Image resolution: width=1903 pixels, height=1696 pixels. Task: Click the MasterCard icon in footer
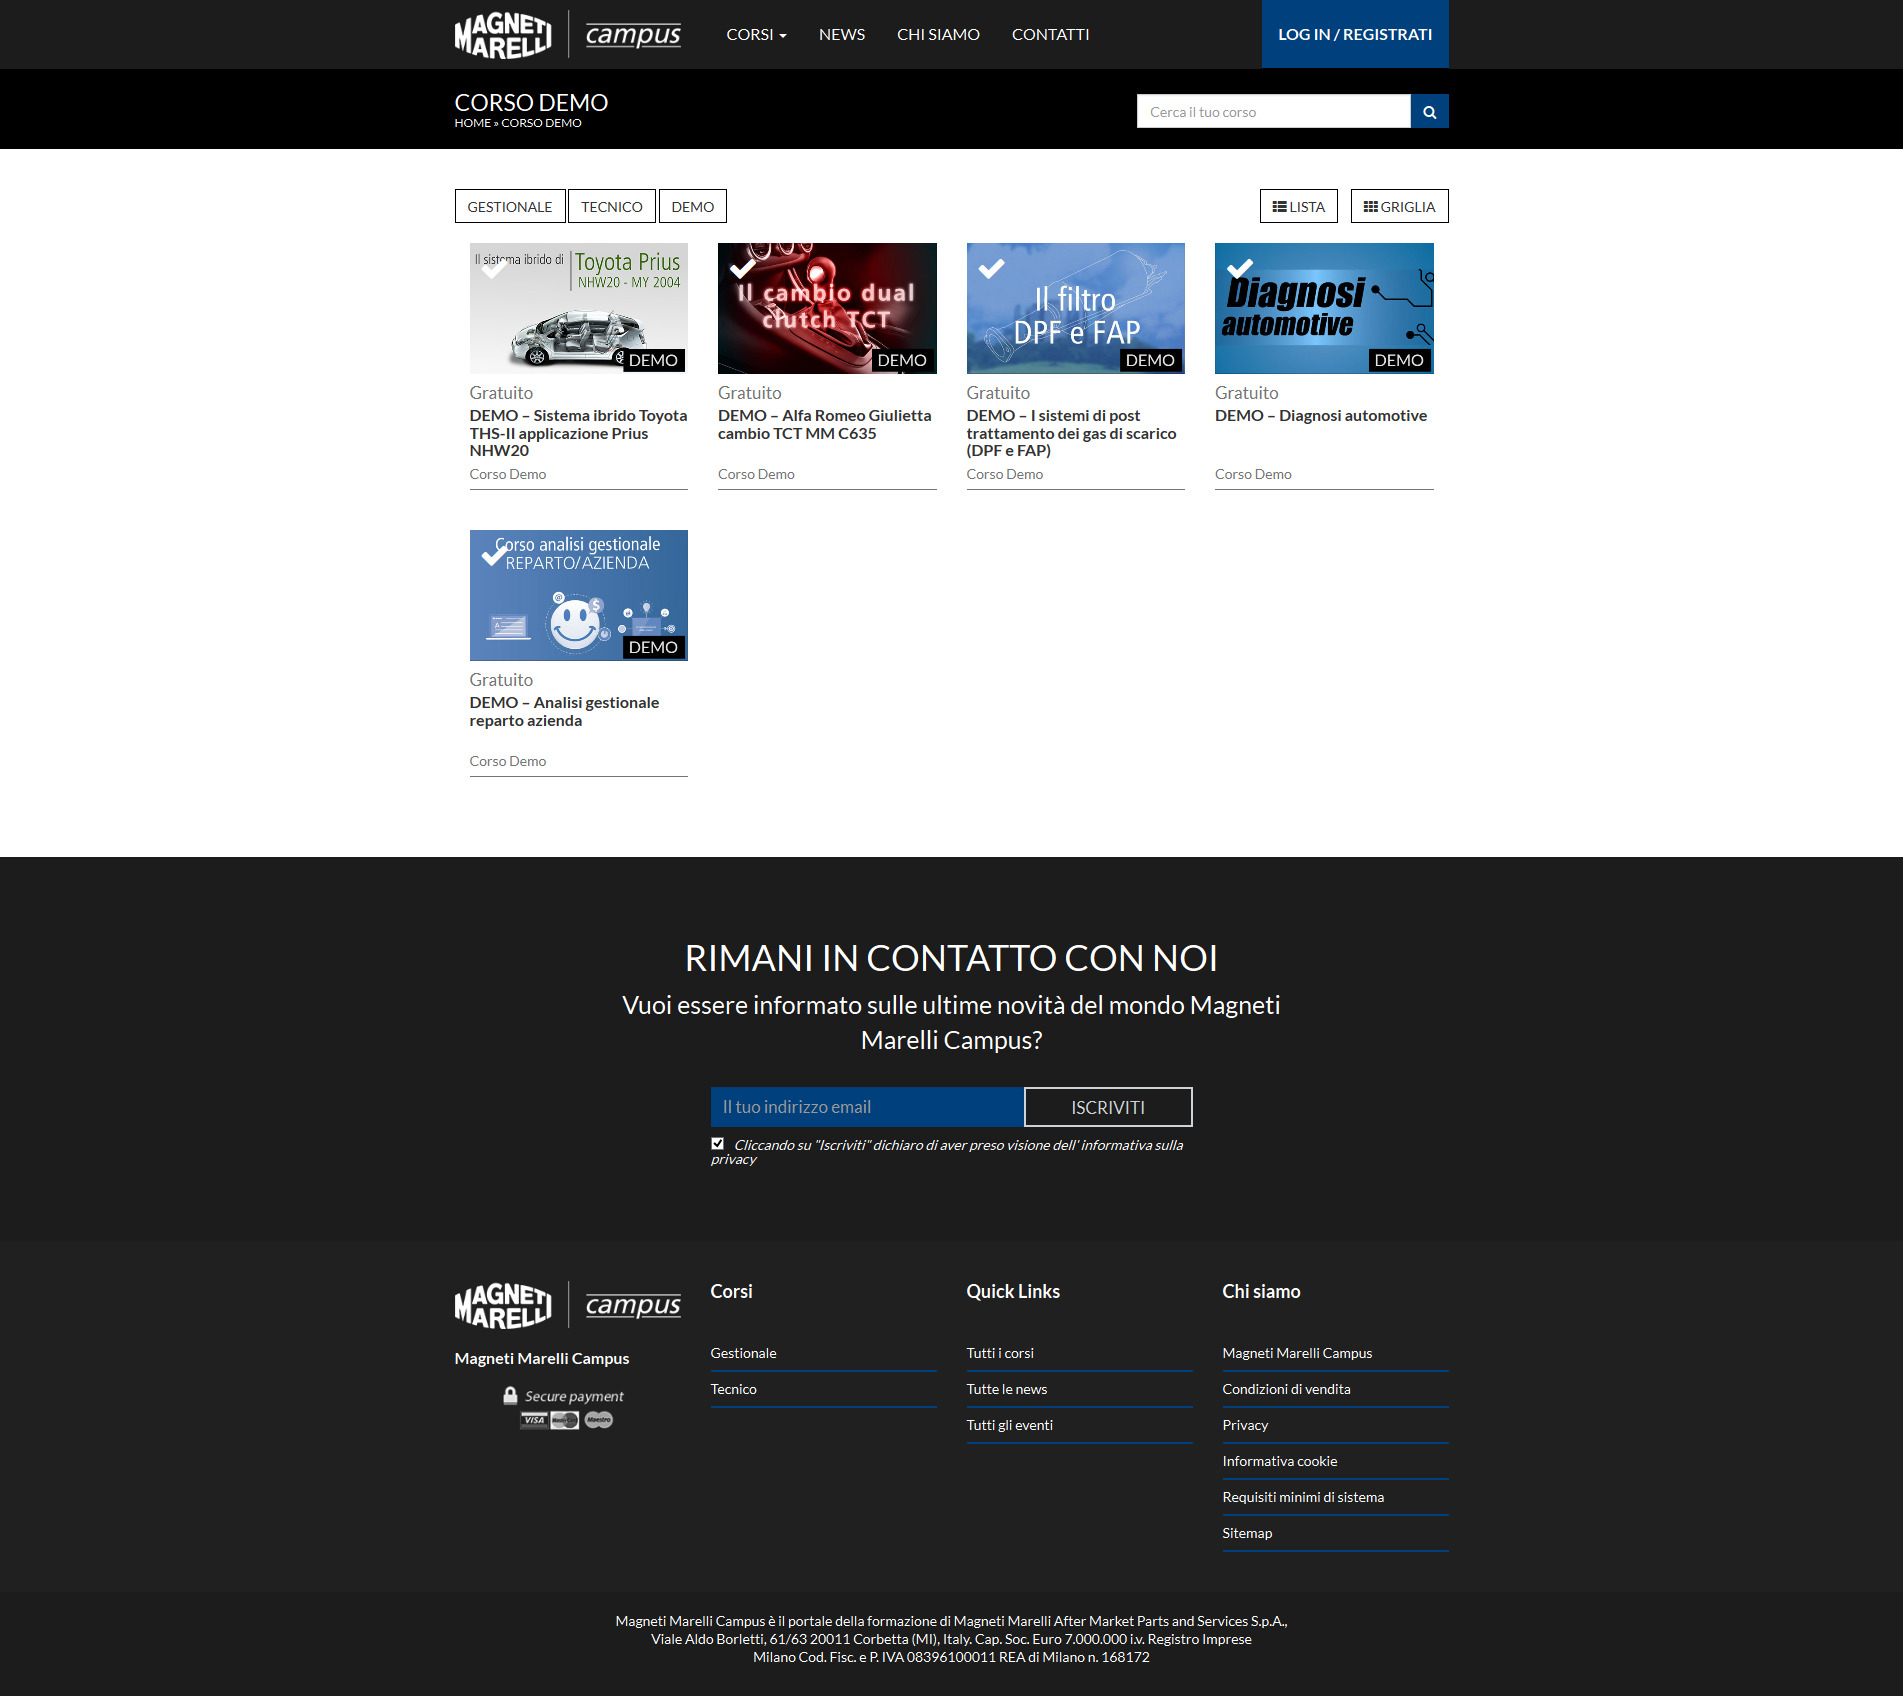[x=565, y=1420]
